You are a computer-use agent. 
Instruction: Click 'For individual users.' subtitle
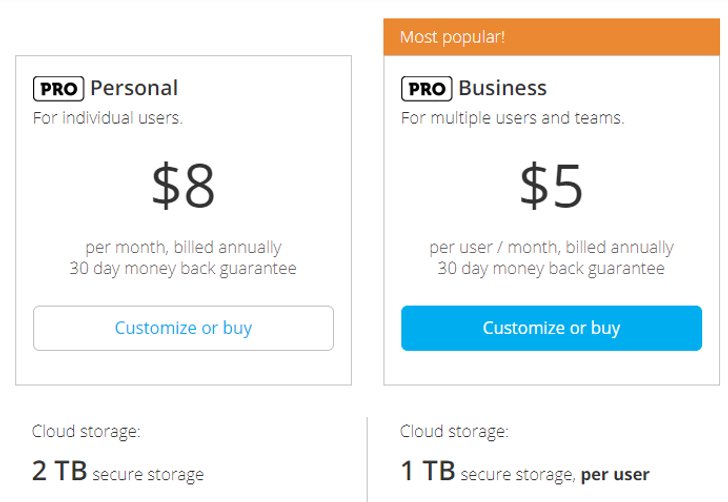(x=108, y=118)
